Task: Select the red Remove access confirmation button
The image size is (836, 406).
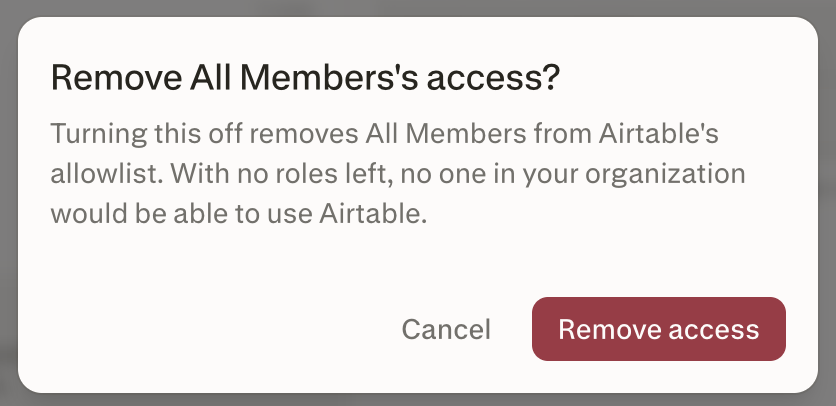Action: pyautogui.click(x=658, y=329)
